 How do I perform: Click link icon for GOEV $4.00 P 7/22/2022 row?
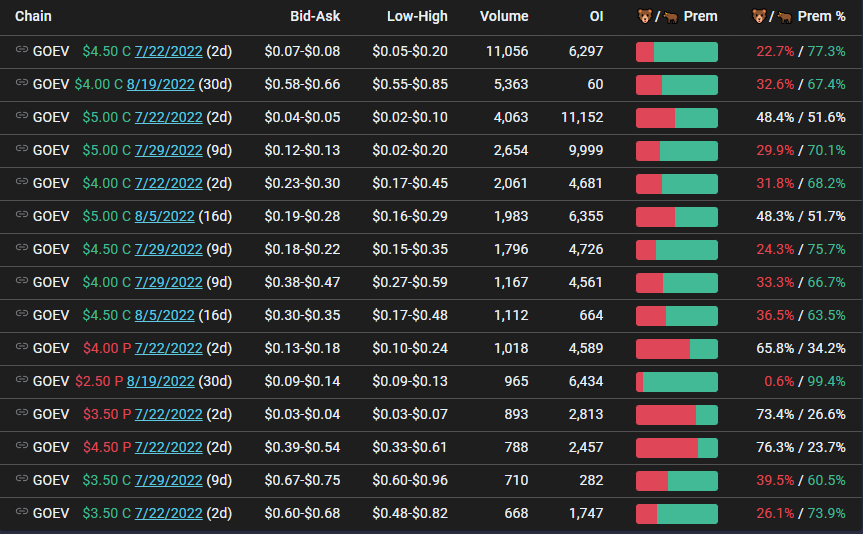point(21,347)
